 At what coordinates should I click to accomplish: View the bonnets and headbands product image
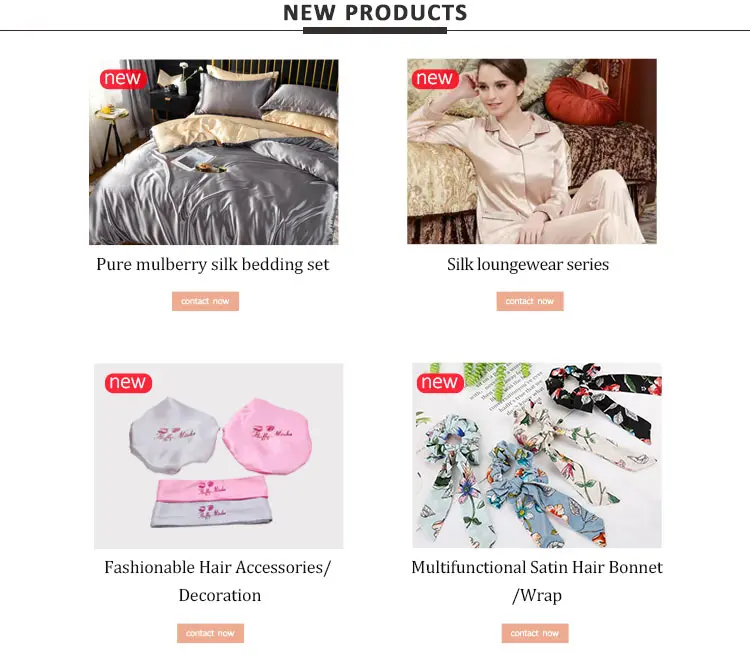click(x=219, y=456)
